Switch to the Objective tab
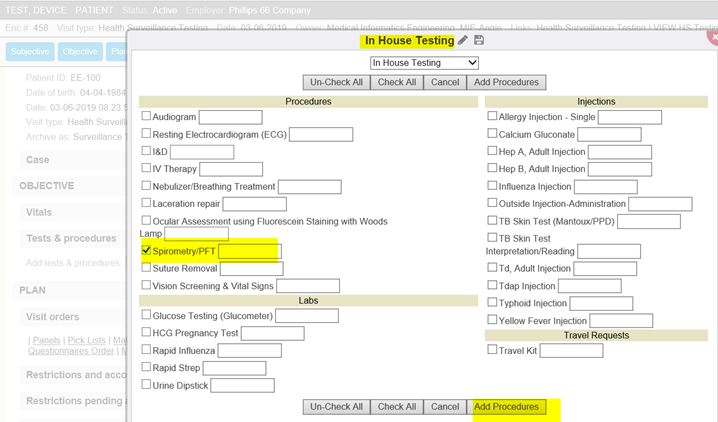Viewport: 718px width, 422px height. [x=80, y=52]
